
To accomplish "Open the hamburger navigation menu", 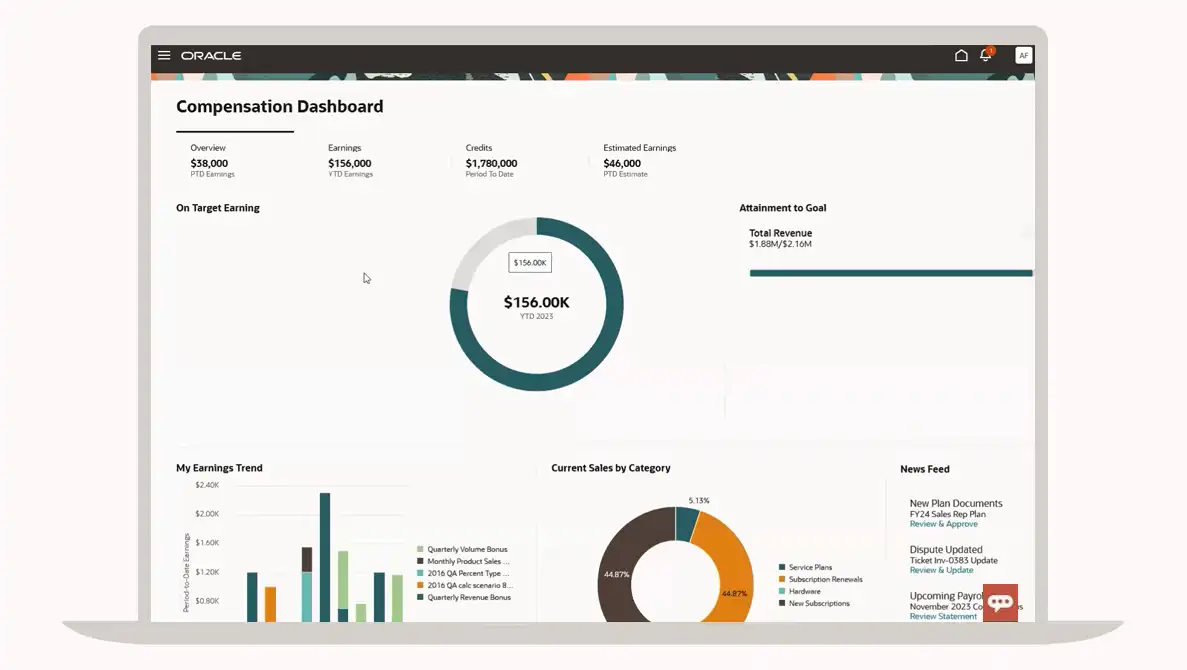I will coord(164,56).
